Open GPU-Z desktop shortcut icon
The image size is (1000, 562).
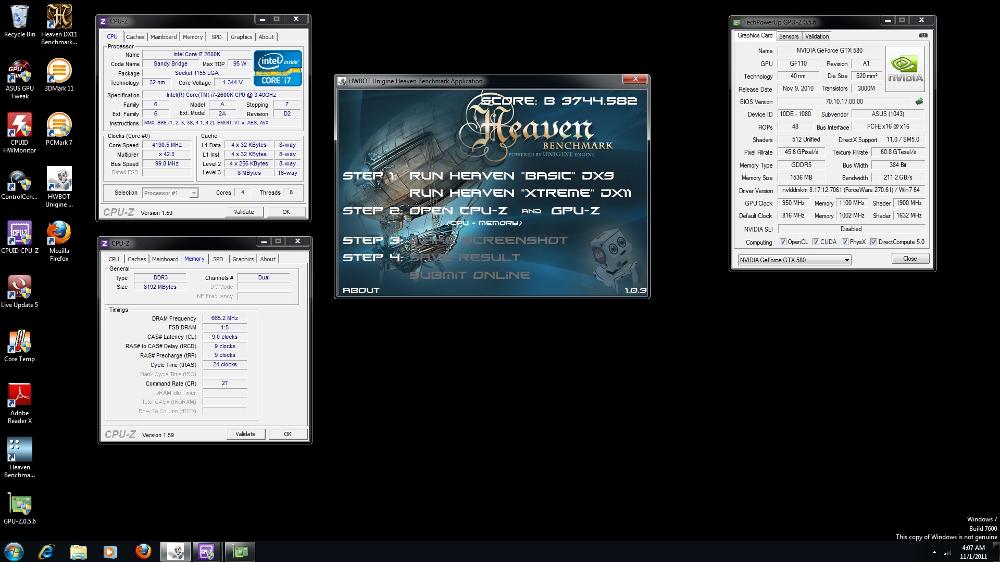19,508
